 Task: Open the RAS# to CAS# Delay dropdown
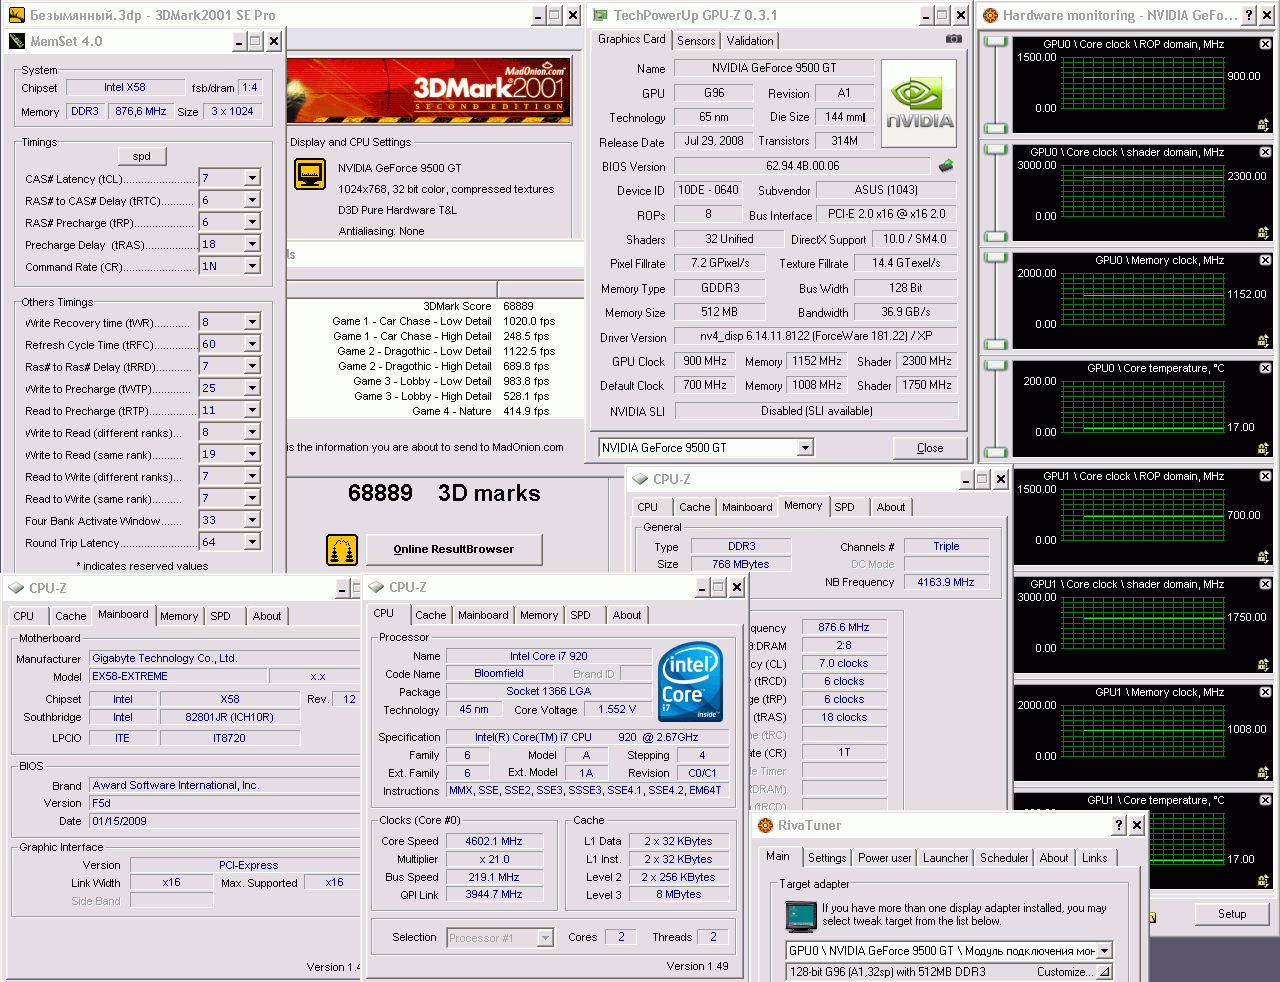click(x=252, y=200)
